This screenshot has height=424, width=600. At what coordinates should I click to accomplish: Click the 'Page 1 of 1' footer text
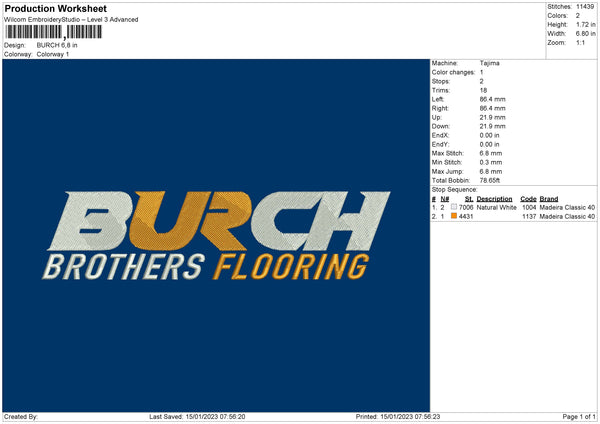[579, 417]
